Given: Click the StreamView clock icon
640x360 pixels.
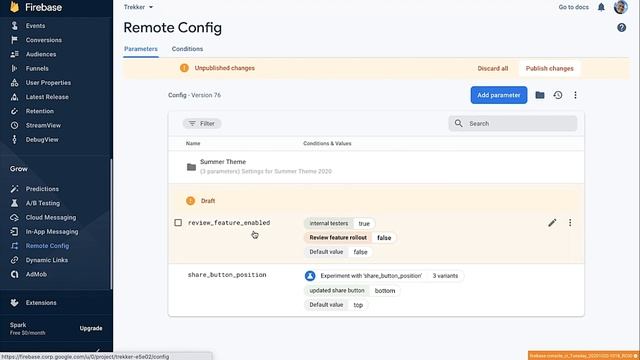Looking at the screenshot, I should pyautogui.click(x=14, y=125).
